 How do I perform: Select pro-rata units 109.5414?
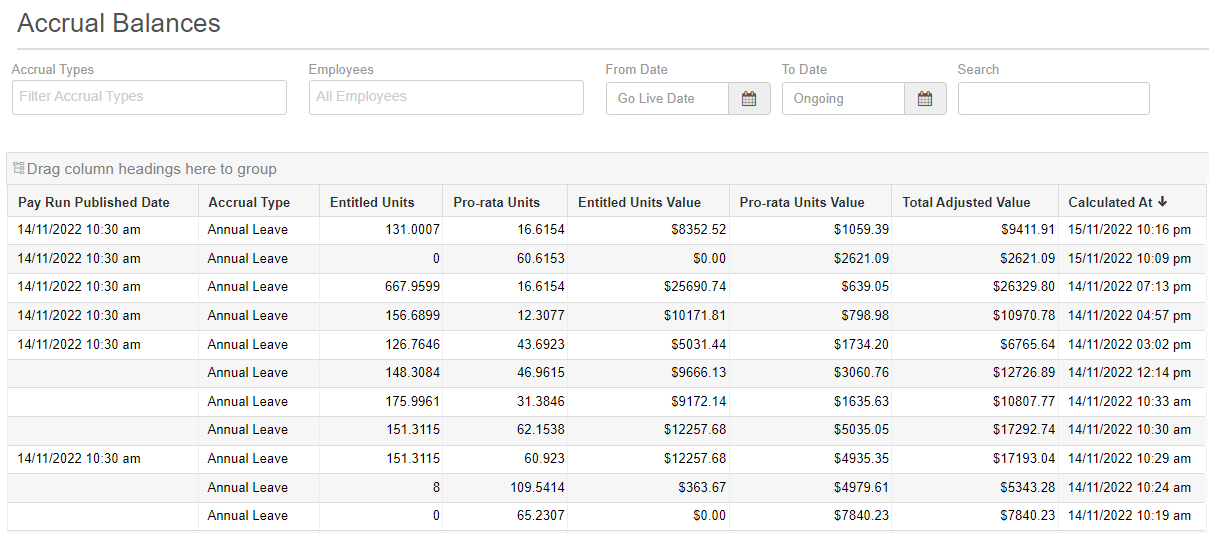tap(537, 487)
